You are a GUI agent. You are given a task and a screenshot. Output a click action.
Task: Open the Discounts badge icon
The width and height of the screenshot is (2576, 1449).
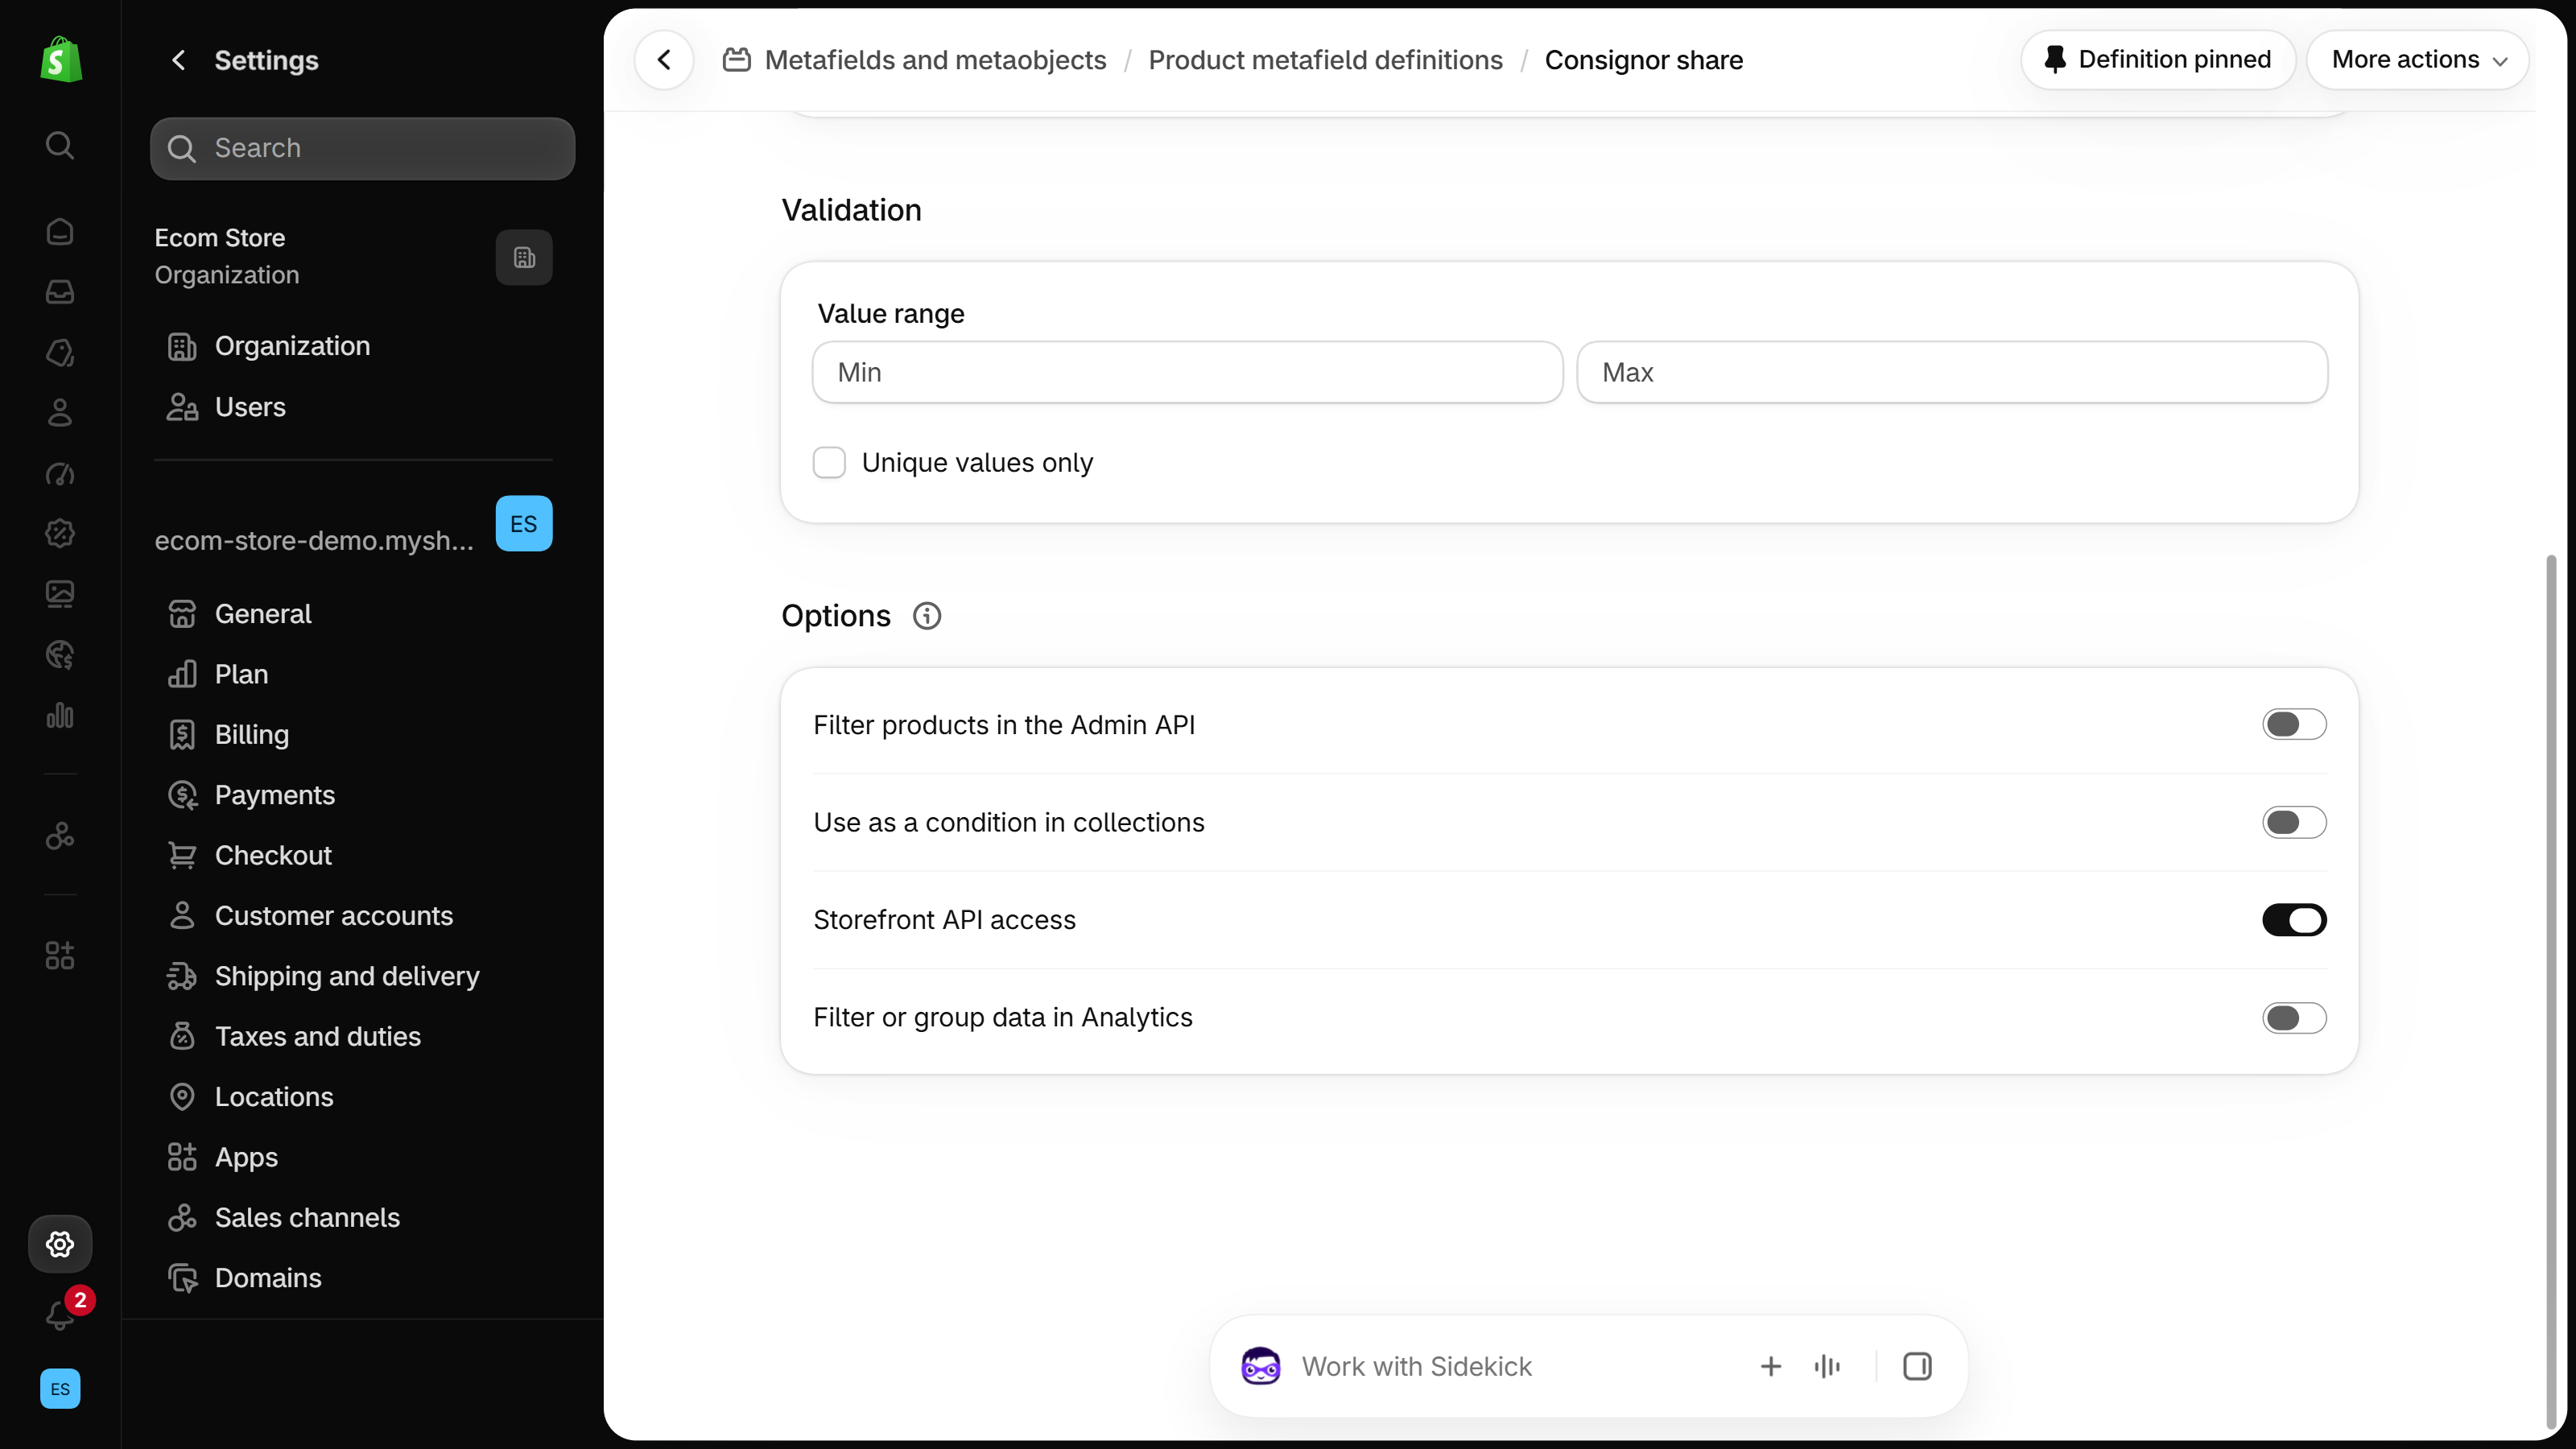click(x=60, y=533)
